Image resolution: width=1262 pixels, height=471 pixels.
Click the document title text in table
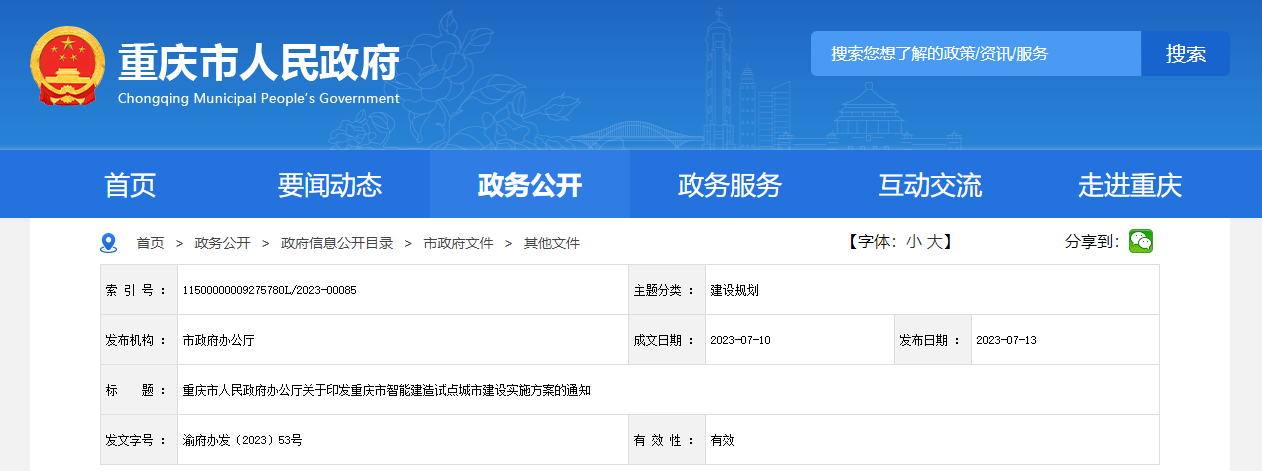pos(386,390)
